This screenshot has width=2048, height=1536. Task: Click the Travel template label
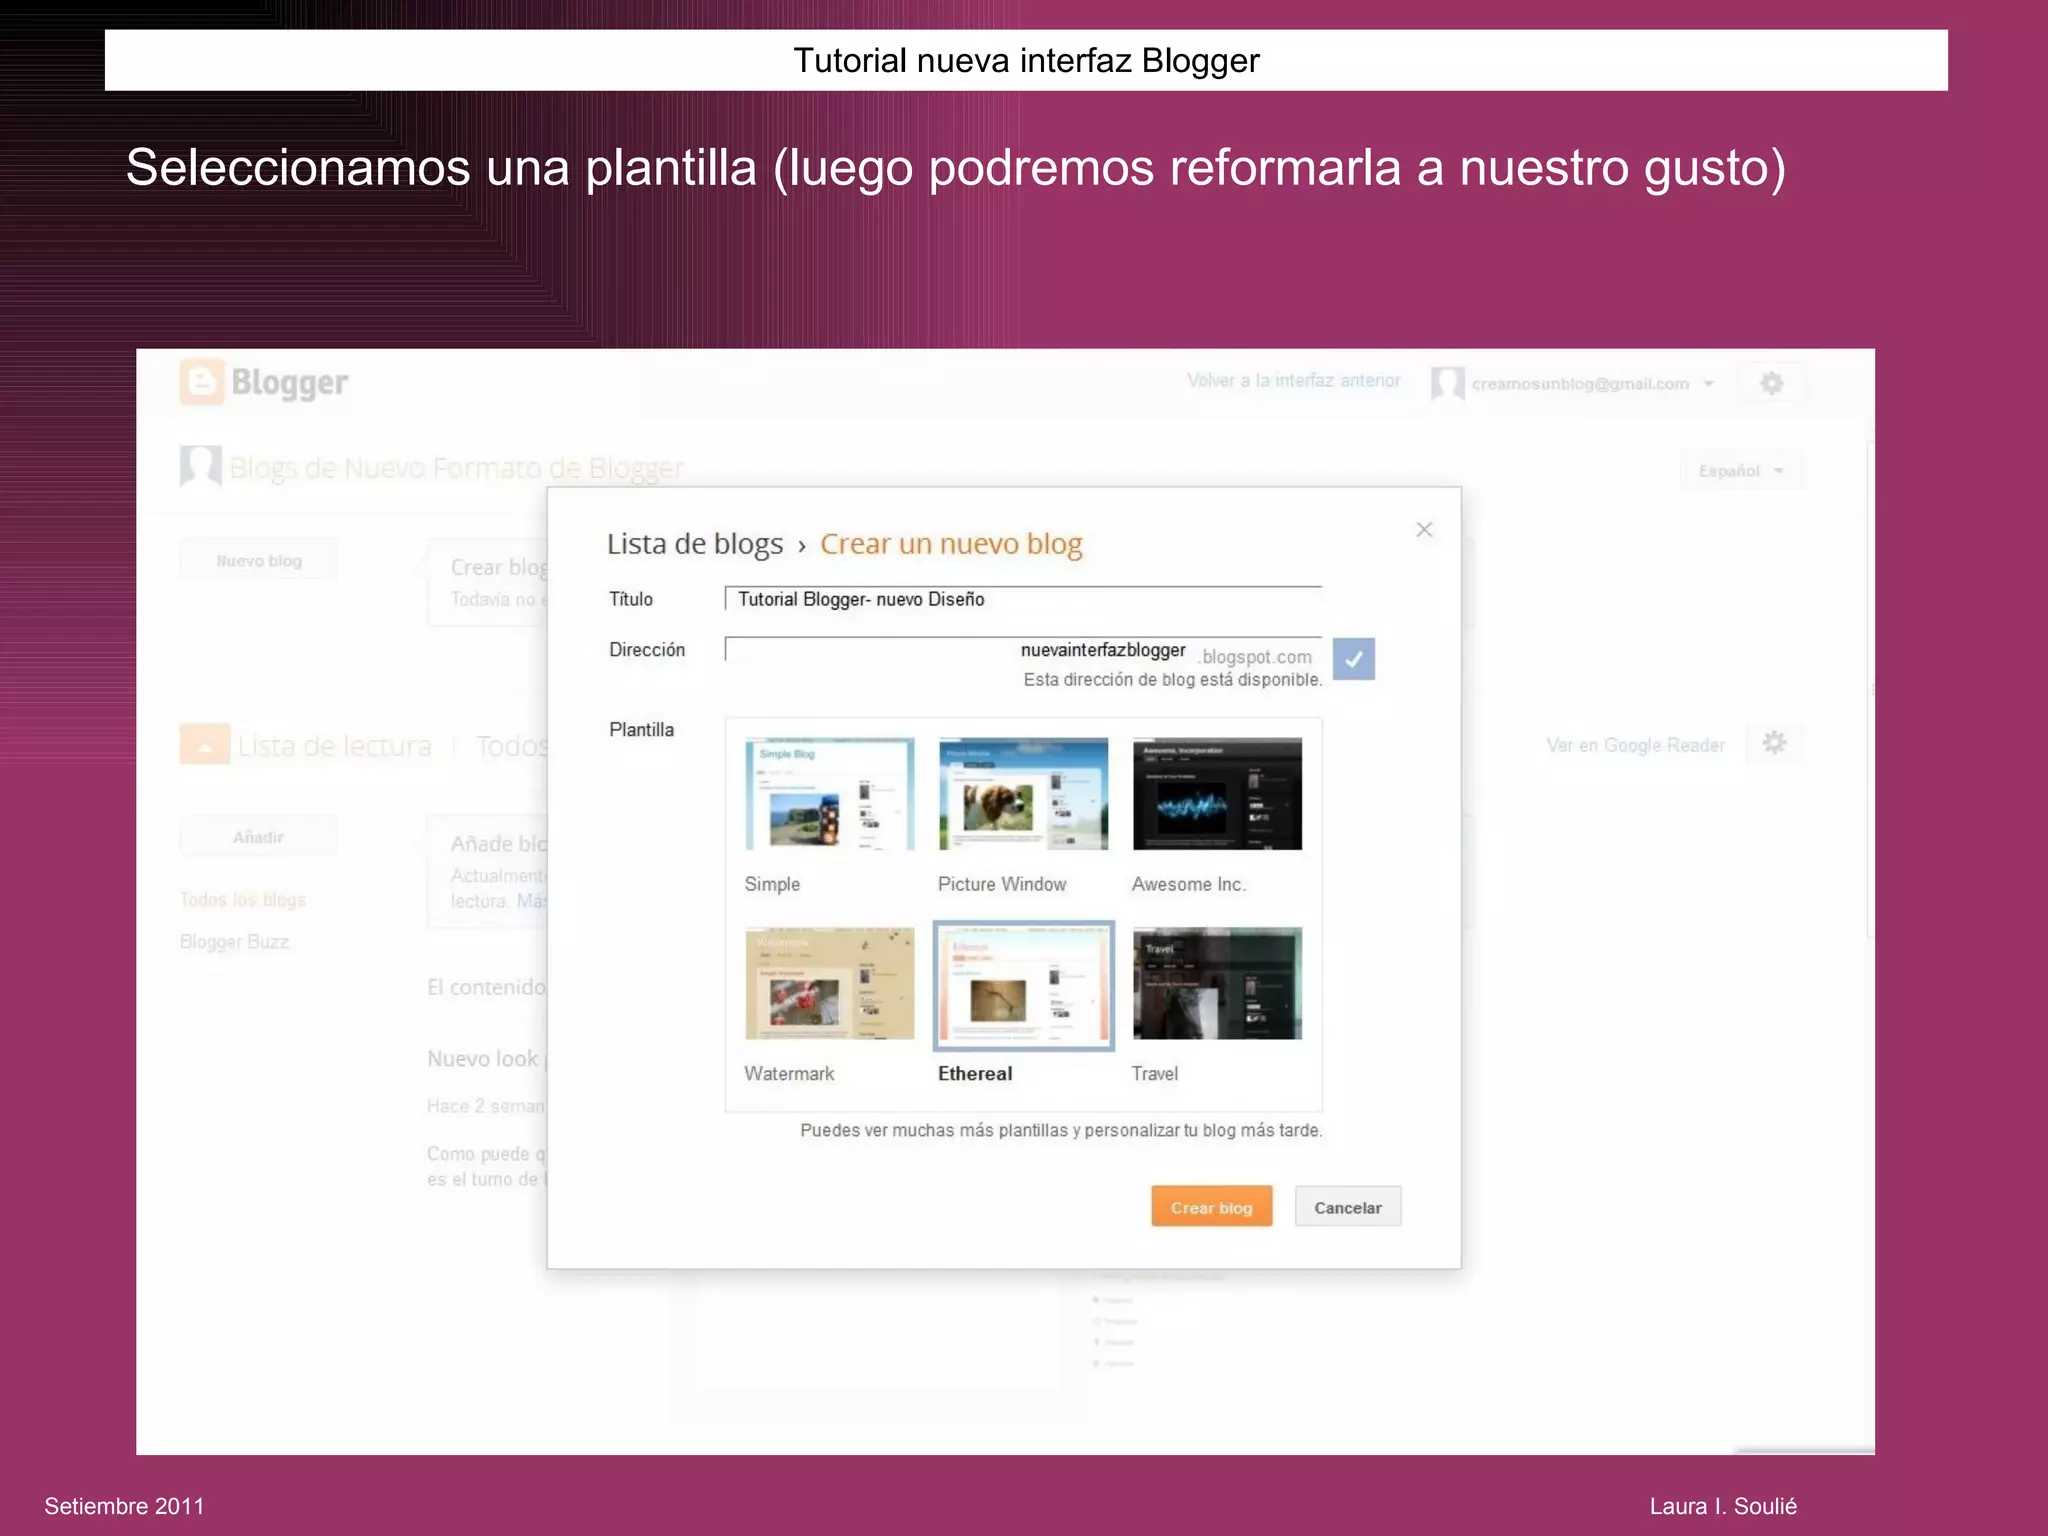pos(1155,1073)
